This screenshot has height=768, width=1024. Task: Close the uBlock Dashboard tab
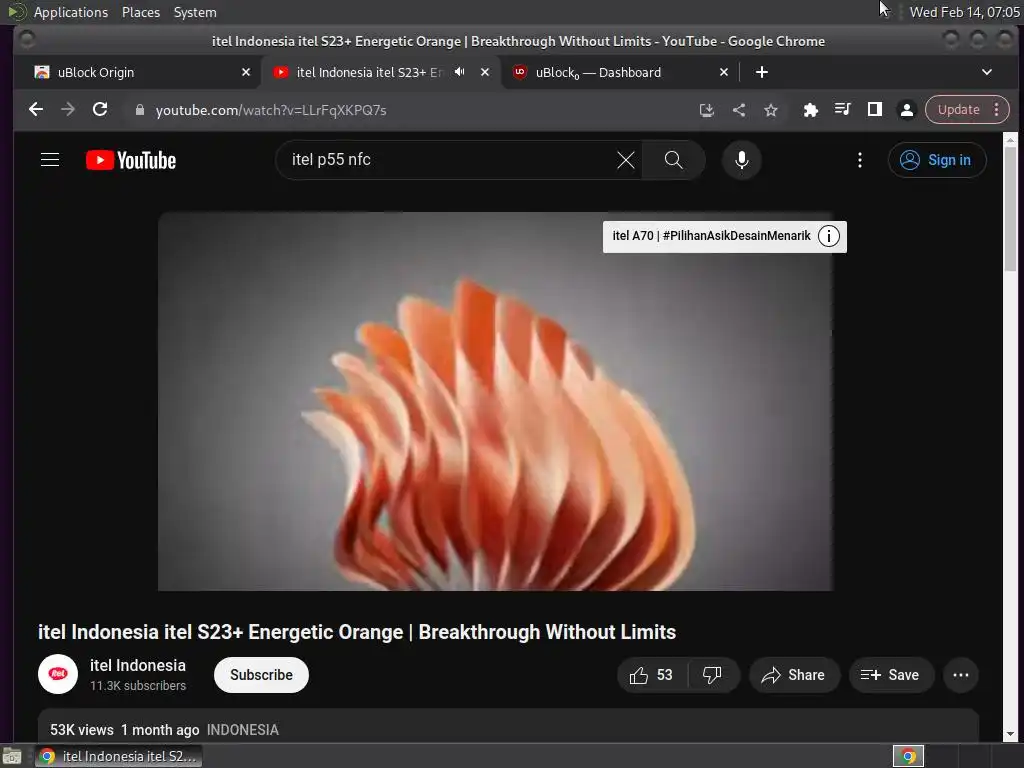tap(724, 72)
